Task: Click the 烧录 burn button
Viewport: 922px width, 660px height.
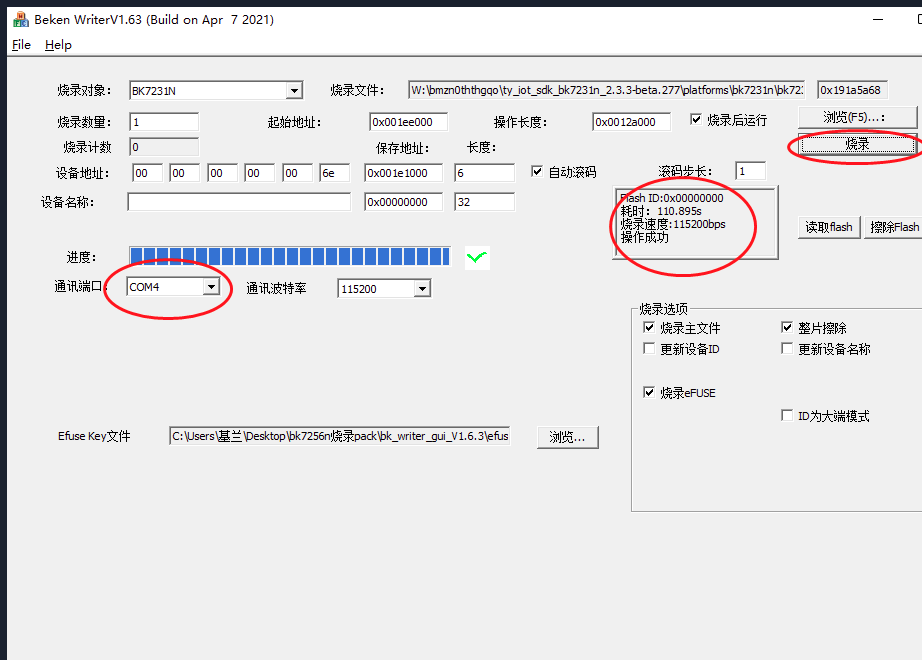Action: click(857, 144)
